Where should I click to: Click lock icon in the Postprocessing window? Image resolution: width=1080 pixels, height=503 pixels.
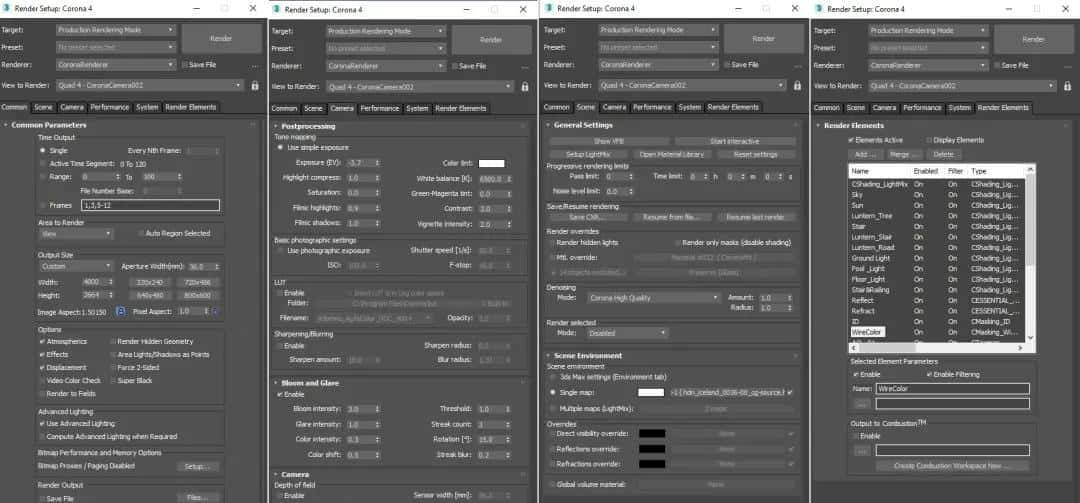click(x=525, y=87)
